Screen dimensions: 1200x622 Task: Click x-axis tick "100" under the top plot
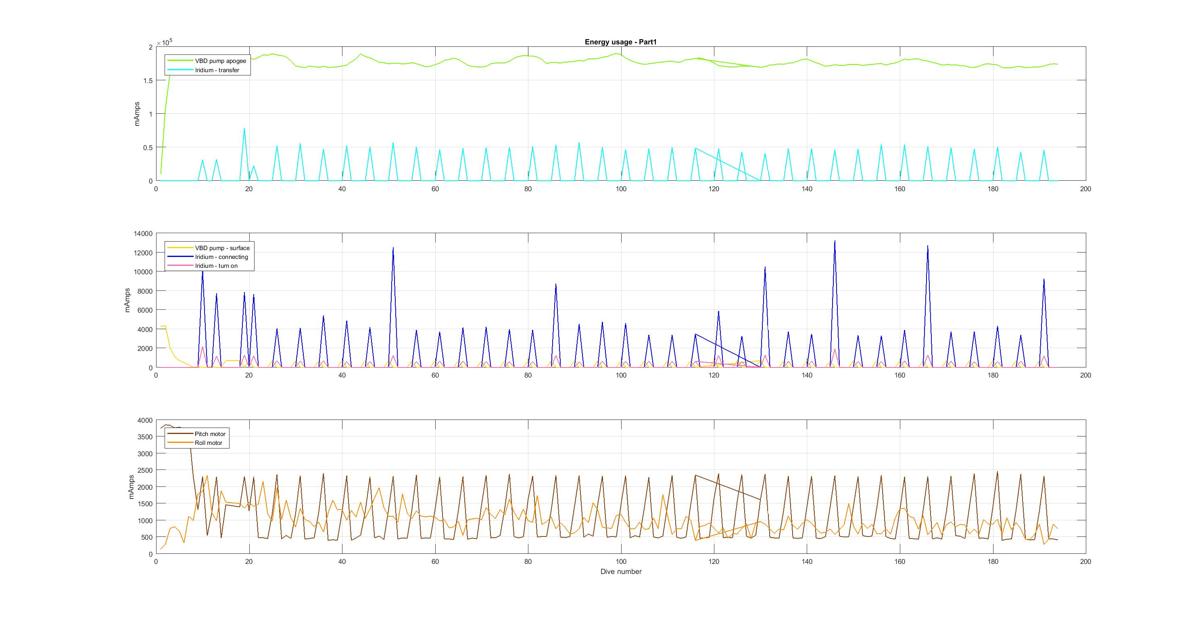[621, 189]
